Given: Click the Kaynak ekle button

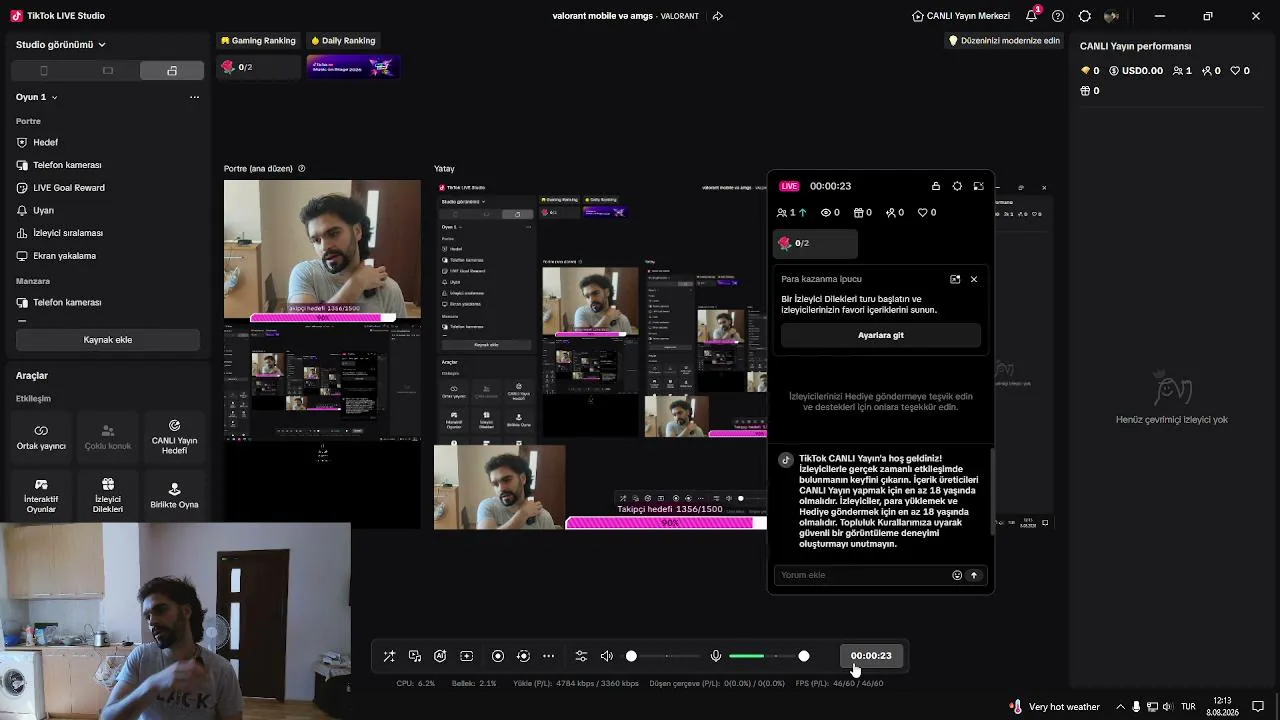Looking at the screenshot, I should [x=108, y=340].
